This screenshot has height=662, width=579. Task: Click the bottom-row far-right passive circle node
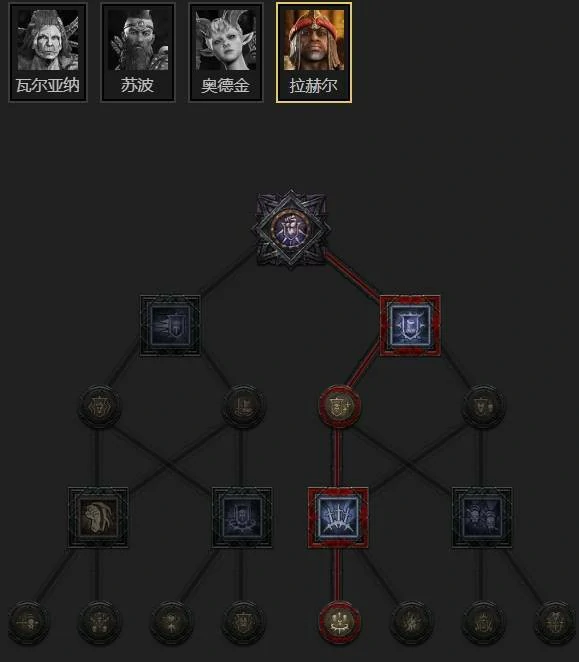pyautogui.click(x=555, y=622)
